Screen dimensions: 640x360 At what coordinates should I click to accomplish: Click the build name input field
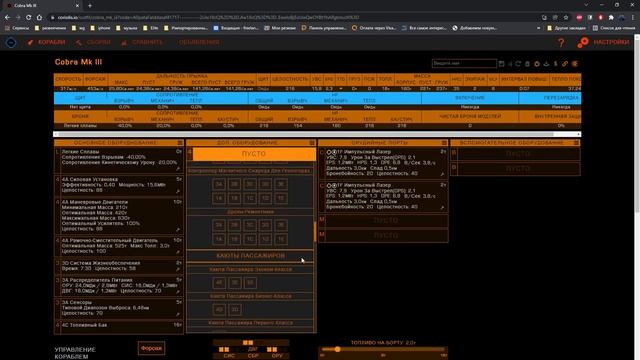point(464,64)
